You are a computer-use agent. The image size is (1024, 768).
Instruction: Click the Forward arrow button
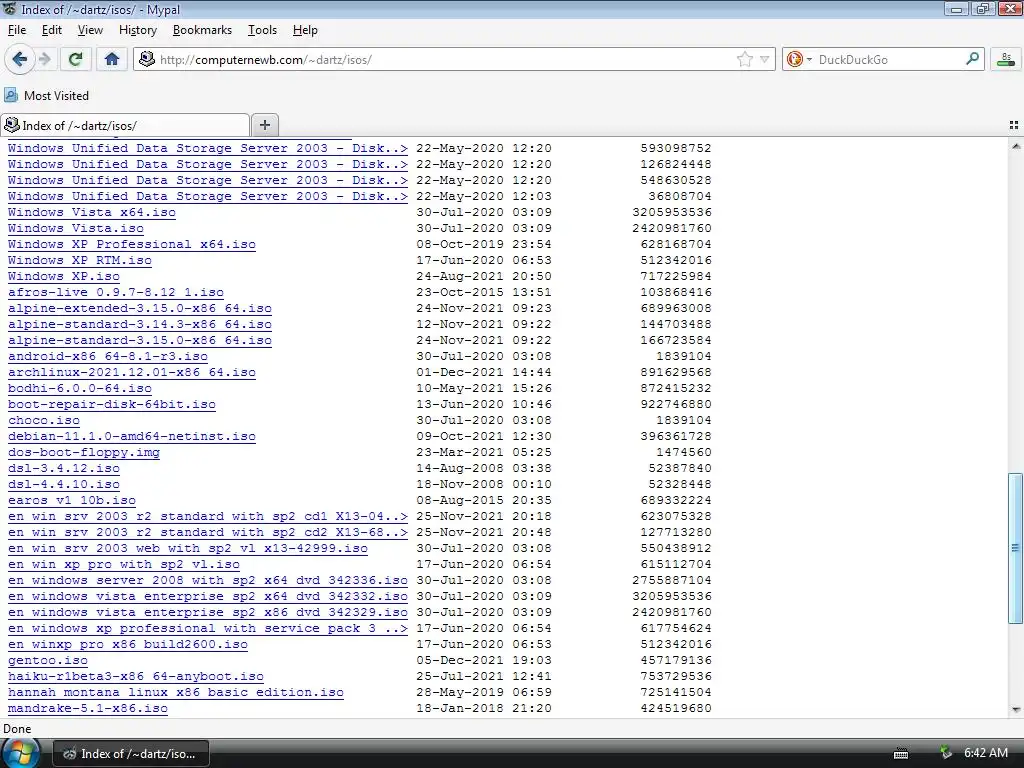click(x=45, y=59)
